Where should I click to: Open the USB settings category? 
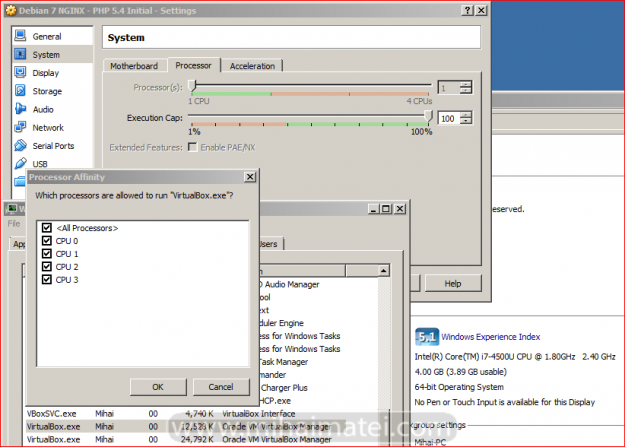(52, 163)
